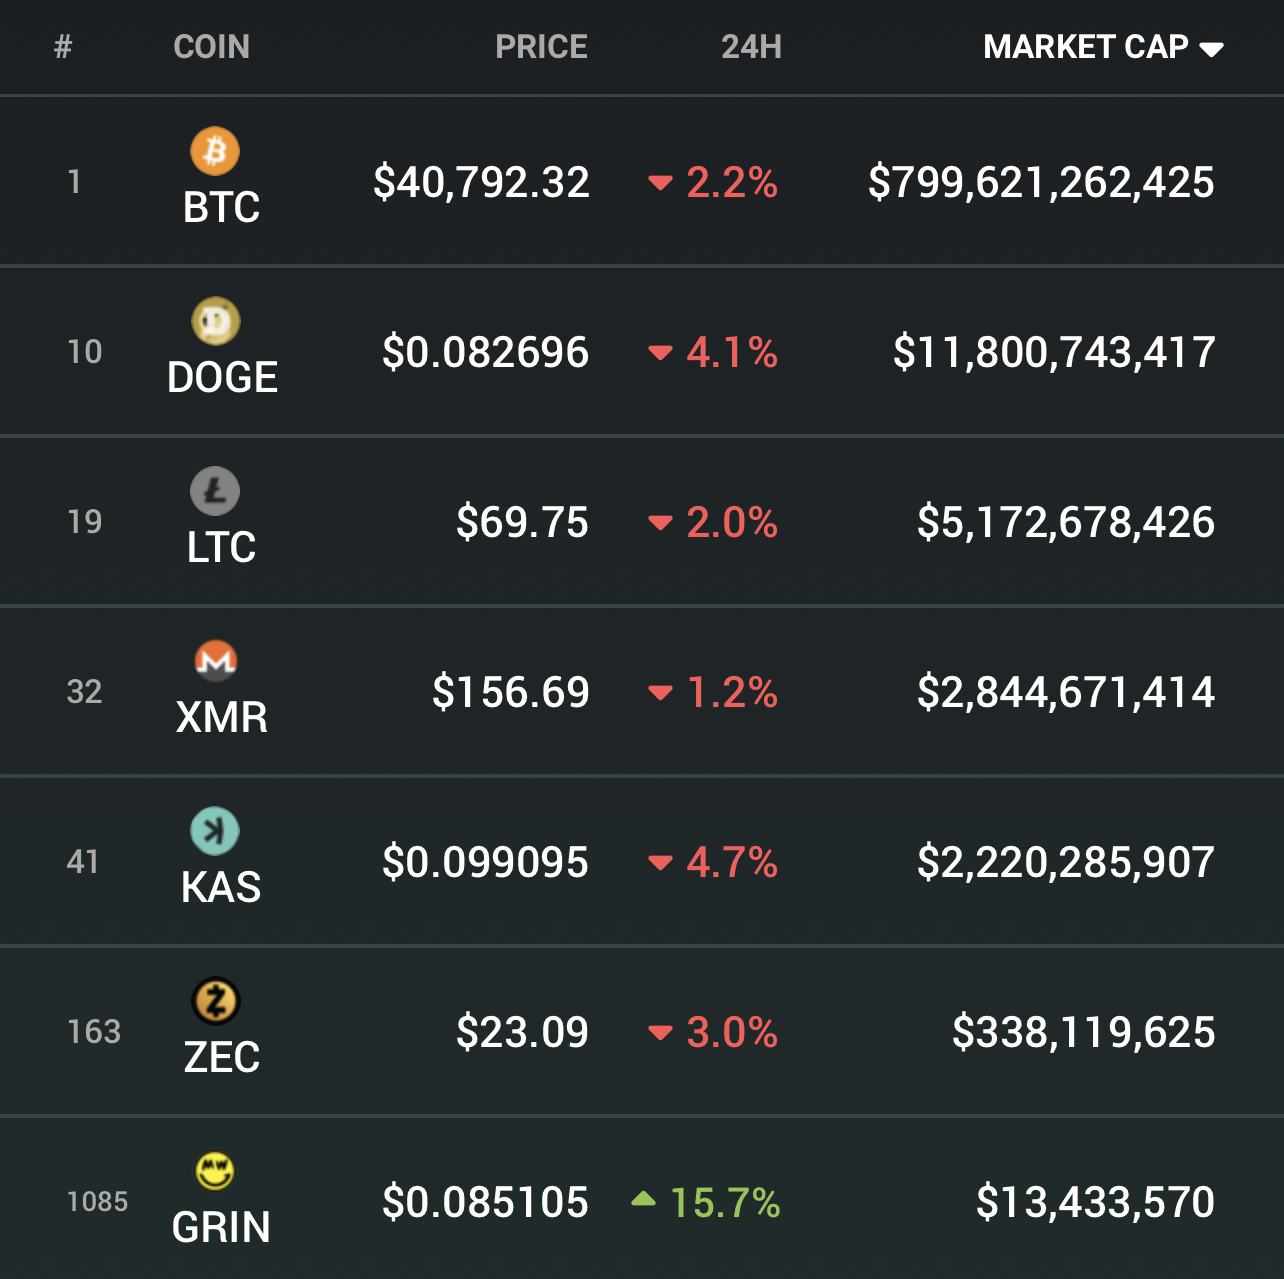Click the KAS ticker label
Viewport: 1284px width, 1279px height.
point(221,888)
